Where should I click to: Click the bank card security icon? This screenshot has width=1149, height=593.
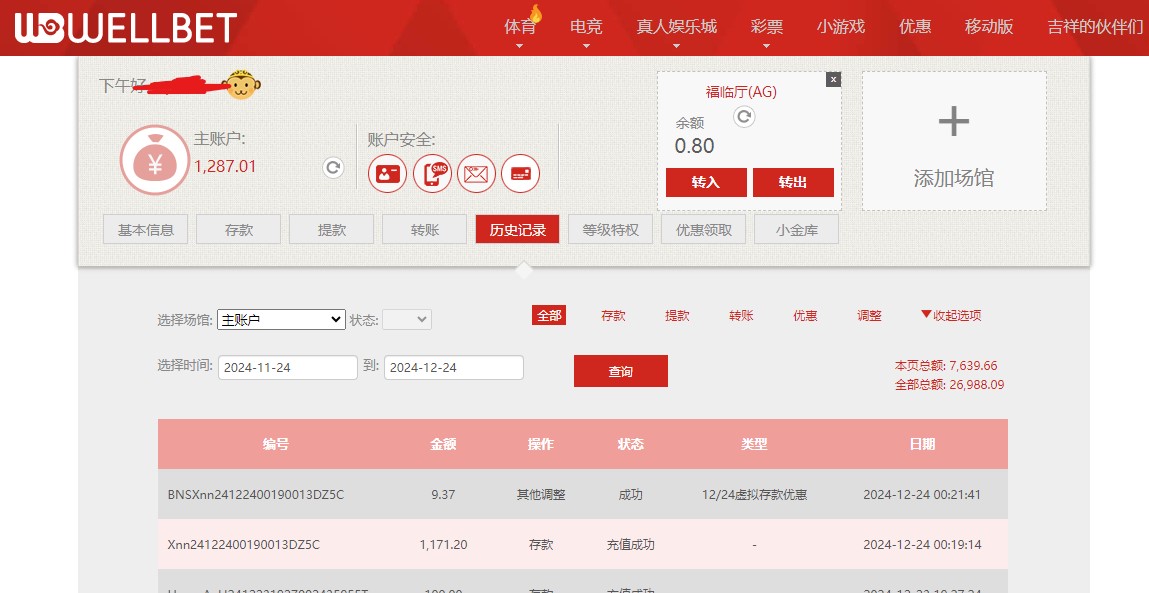[520, 174]
